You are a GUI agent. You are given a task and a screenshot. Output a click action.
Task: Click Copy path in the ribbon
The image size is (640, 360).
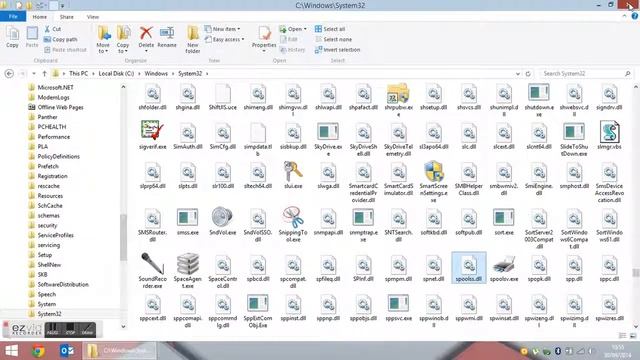pyautogui.click(x=60, y=39)
